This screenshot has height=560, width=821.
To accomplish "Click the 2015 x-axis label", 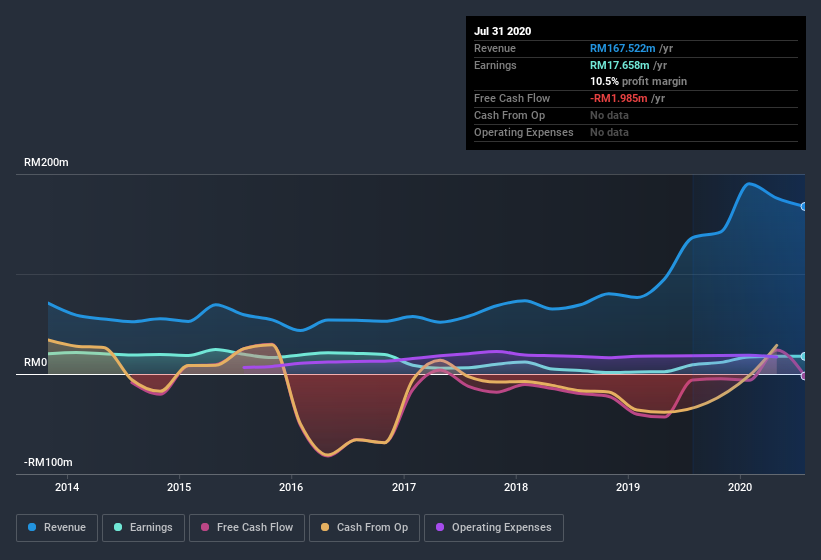I will [179, 487].
